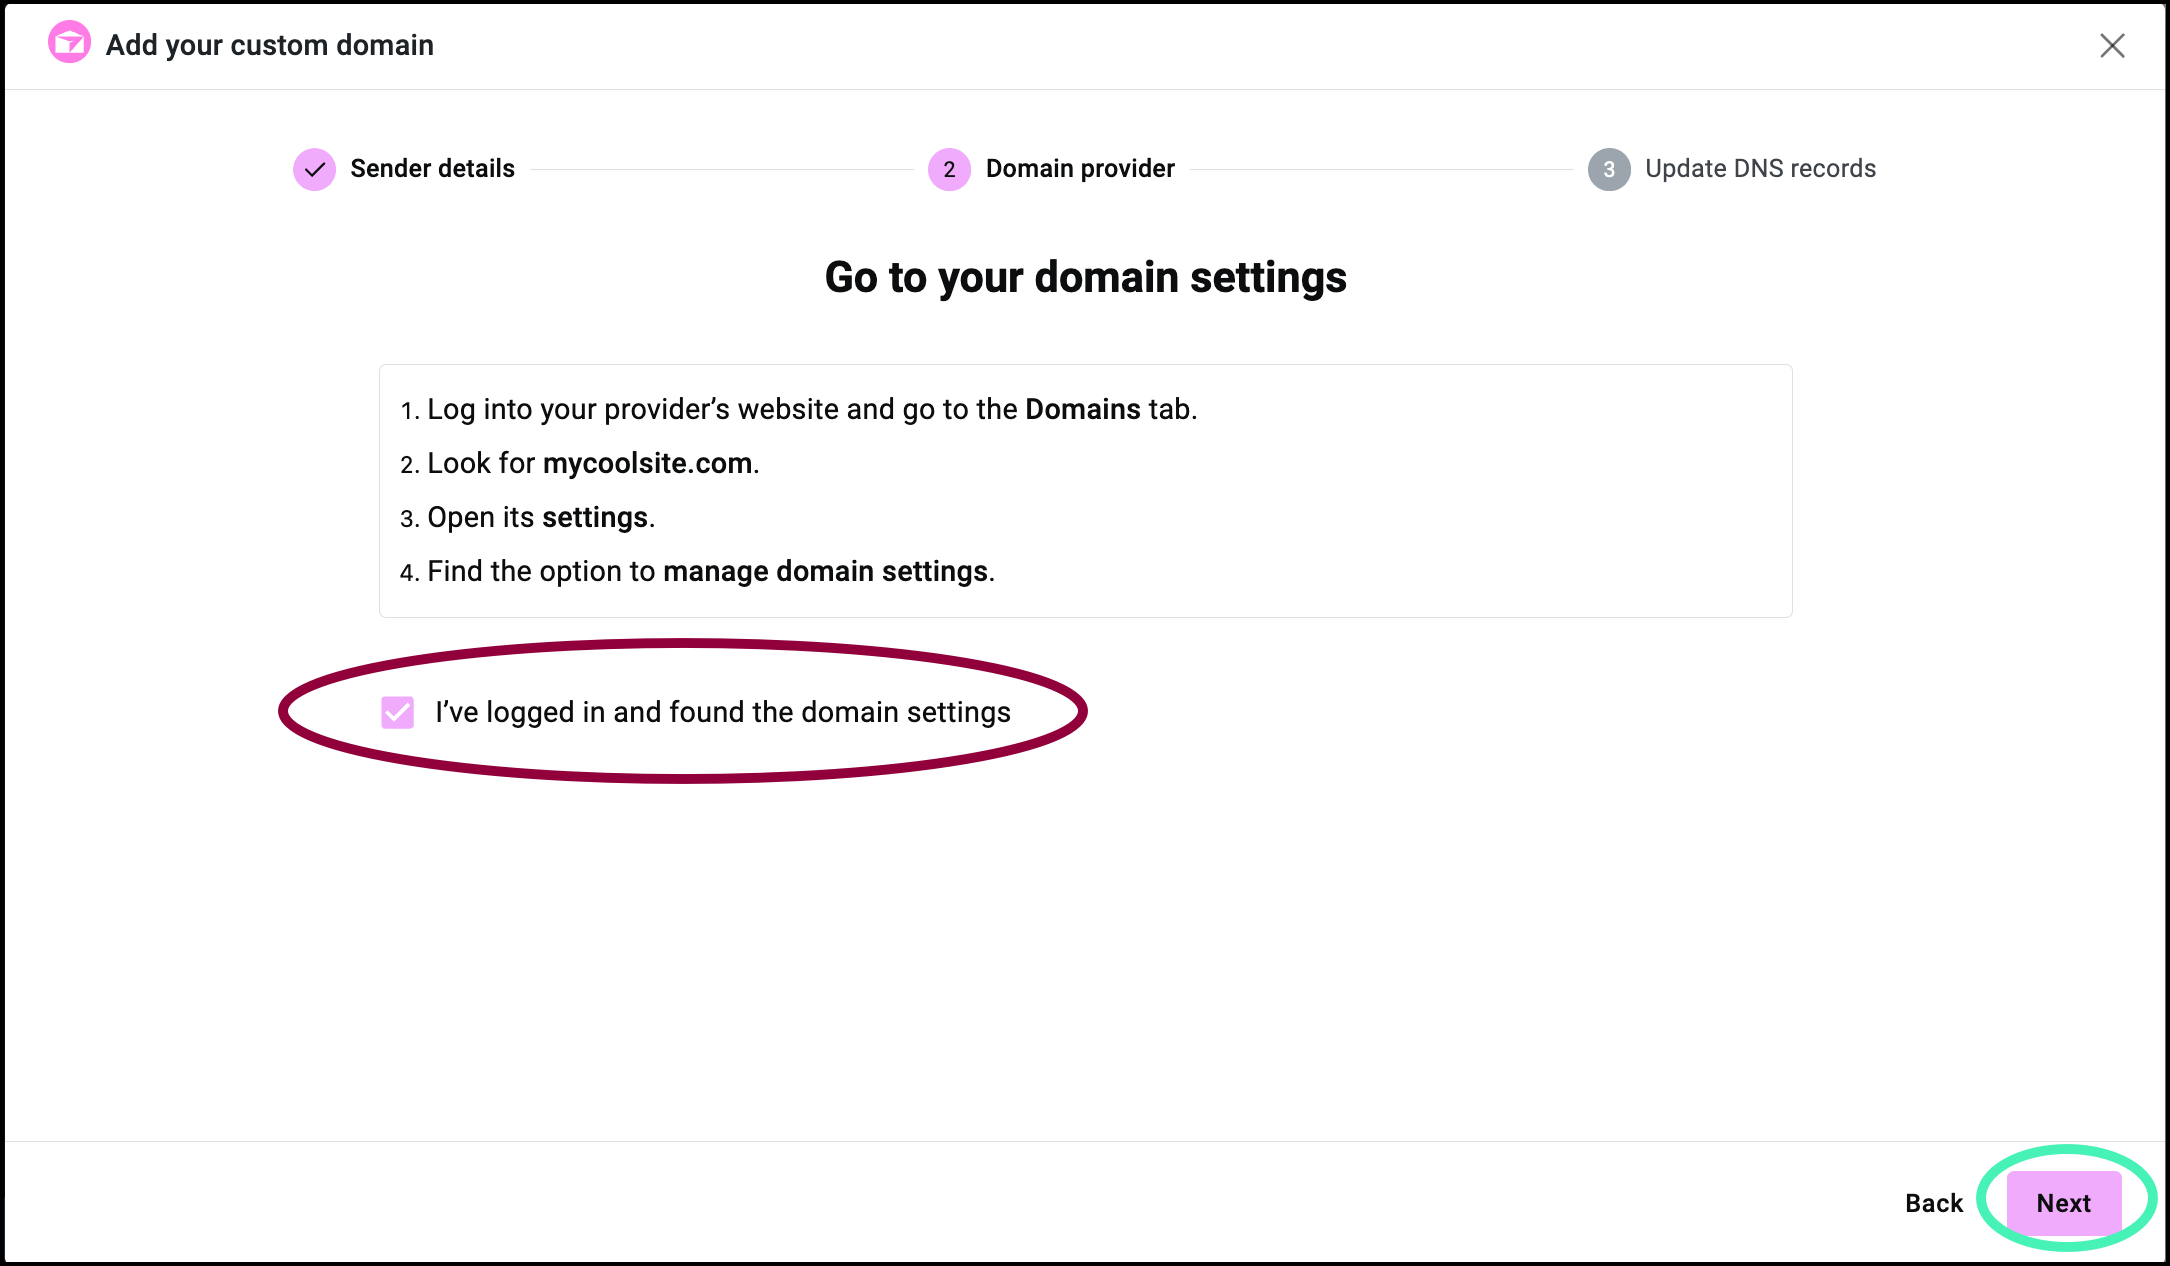Click the Sender details checkmark icon
This screenshot has height=1266, width=2170.
click(313, 167)
